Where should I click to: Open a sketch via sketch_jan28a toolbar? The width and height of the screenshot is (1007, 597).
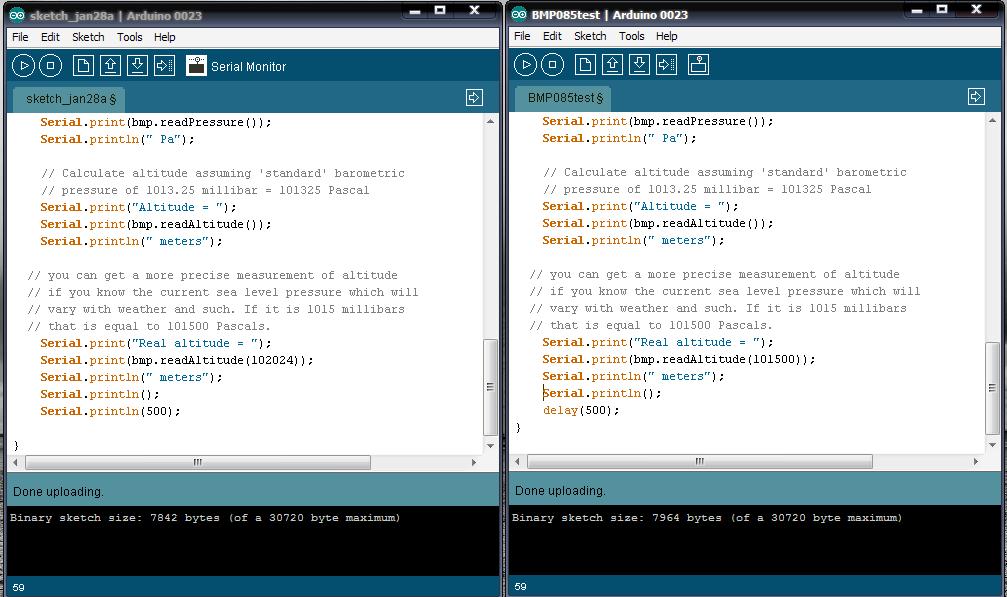[110, 65]
